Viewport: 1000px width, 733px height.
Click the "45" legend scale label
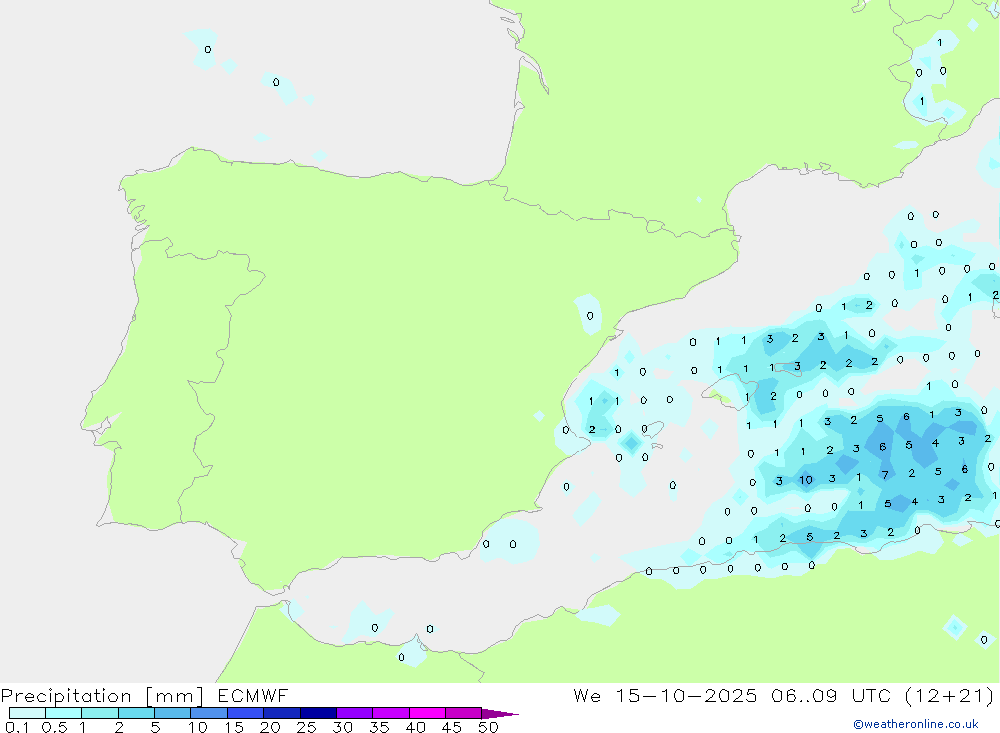pos(452,727)
